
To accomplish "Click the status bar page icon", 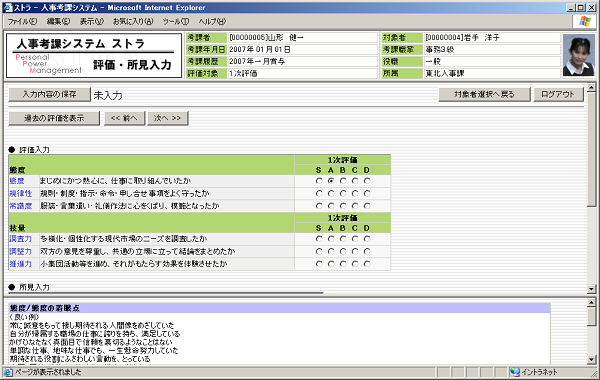I will [x=8, y=372].
